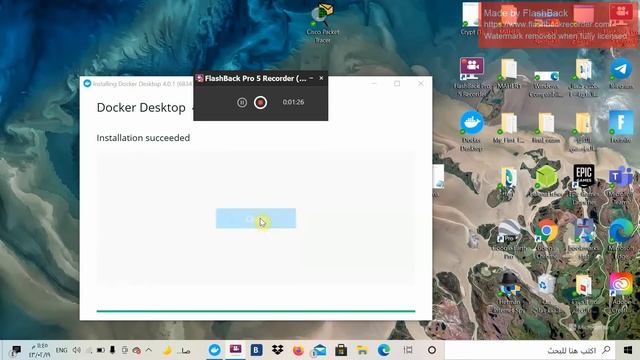Open the Mail app from taskbar
The image size is (640, 360).
[x=320, y=350]
